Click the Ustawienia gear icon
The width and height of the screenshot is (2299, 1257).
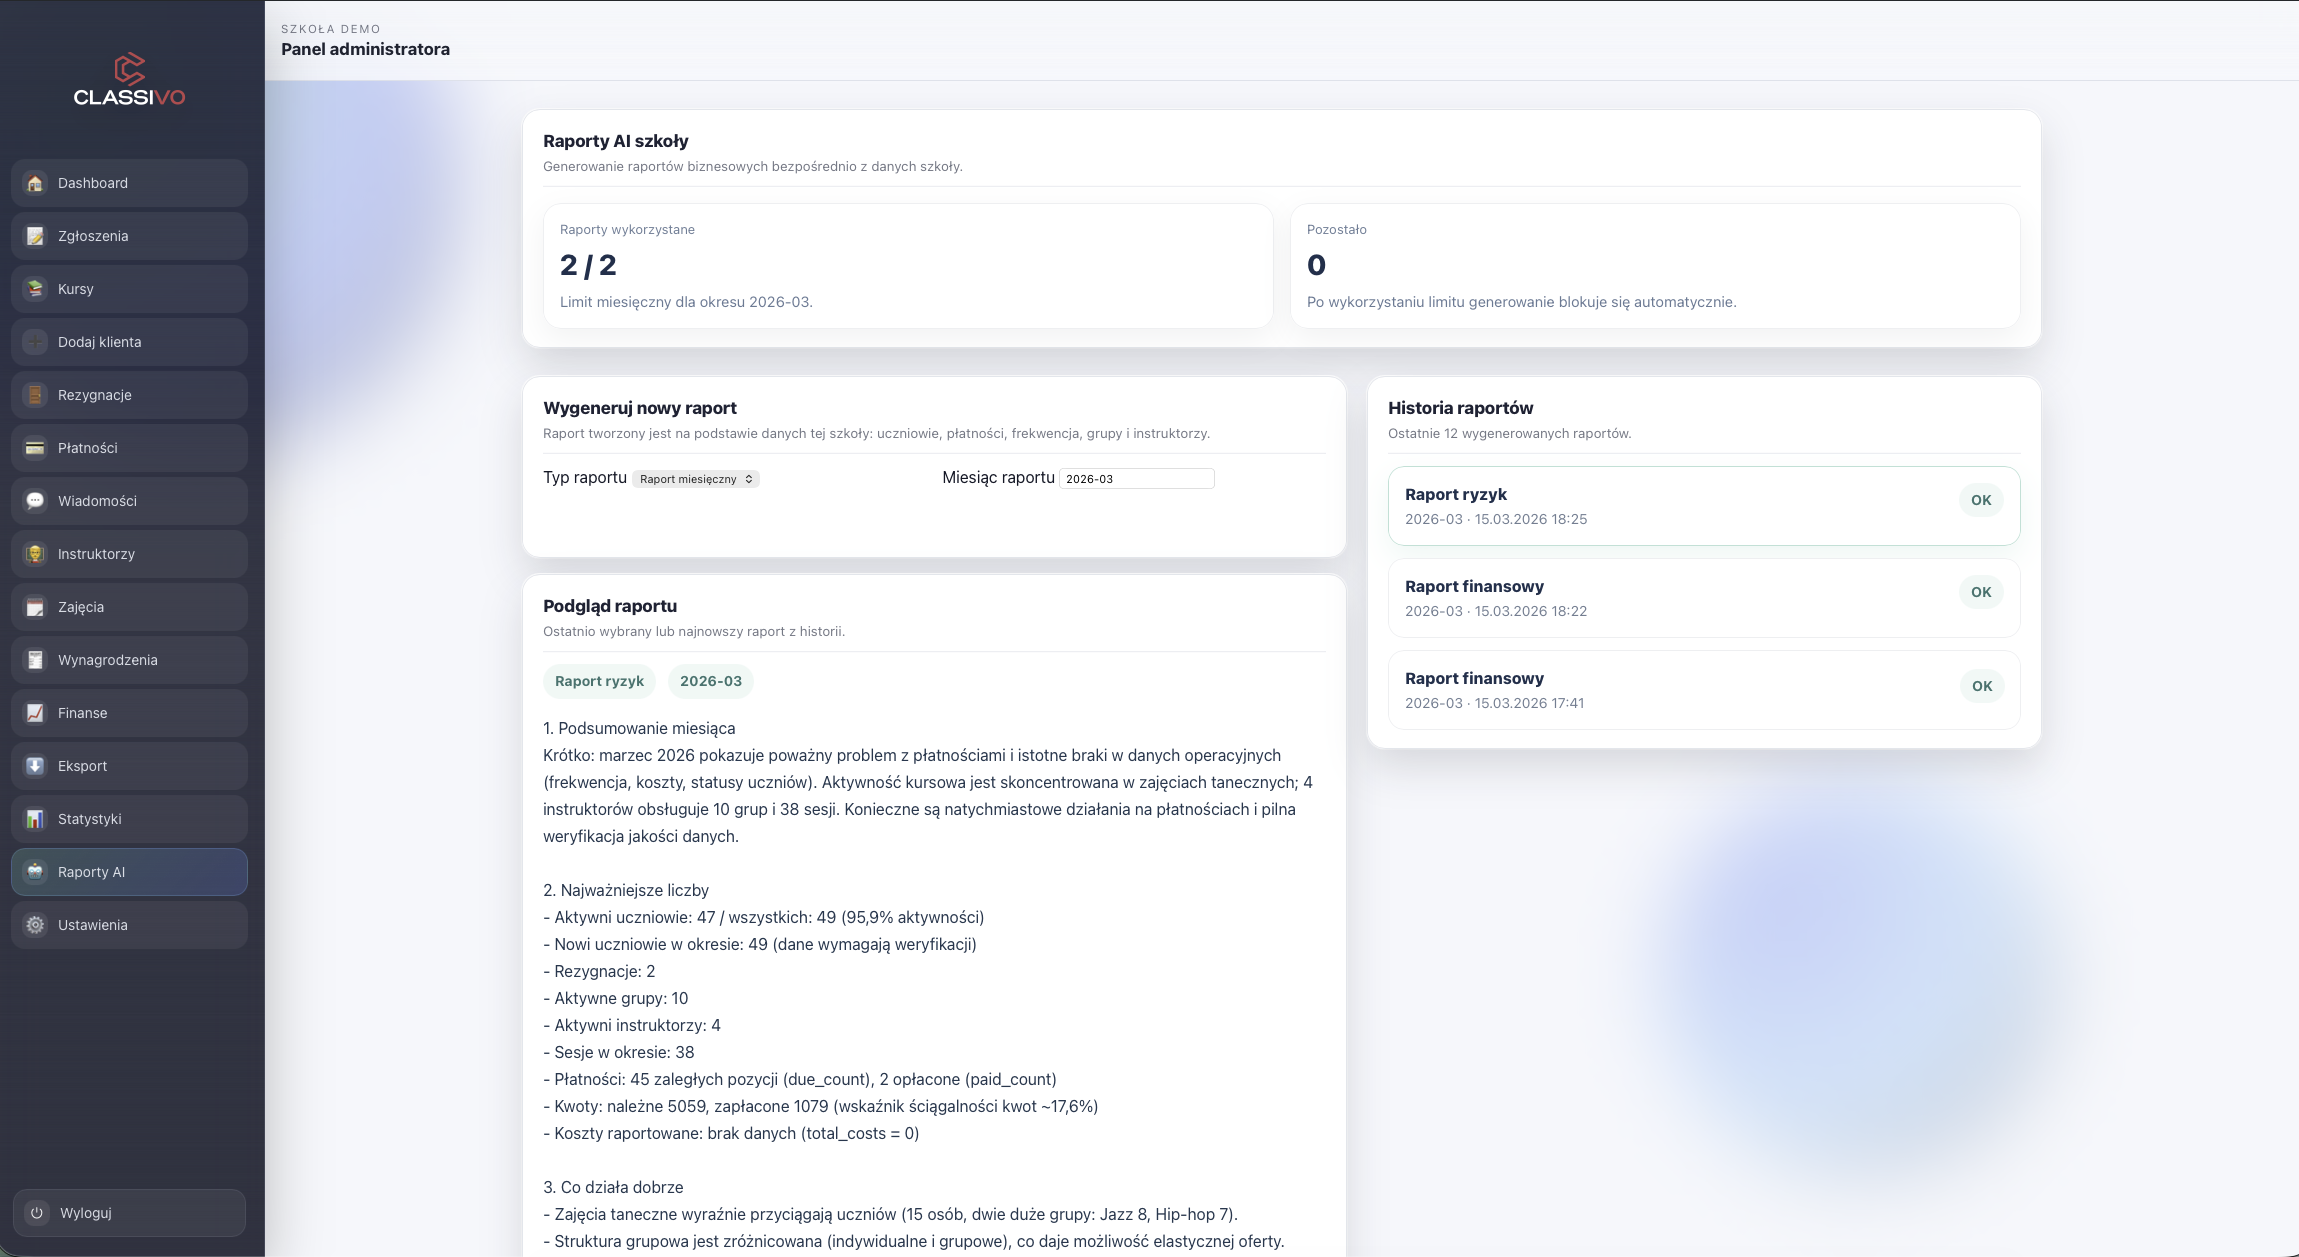pyautogui.click(x=35, y=925)
